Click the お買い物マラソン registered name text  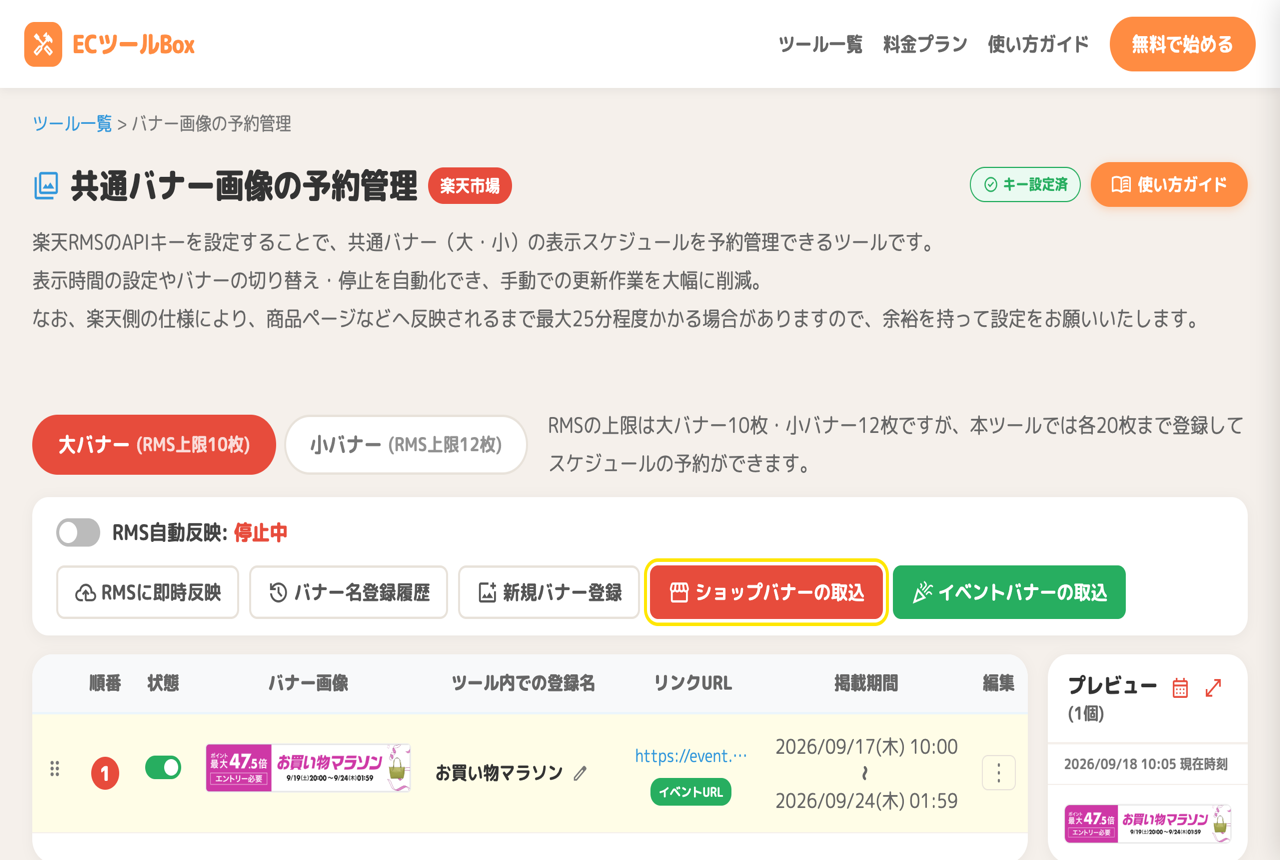tap(499, 773)
